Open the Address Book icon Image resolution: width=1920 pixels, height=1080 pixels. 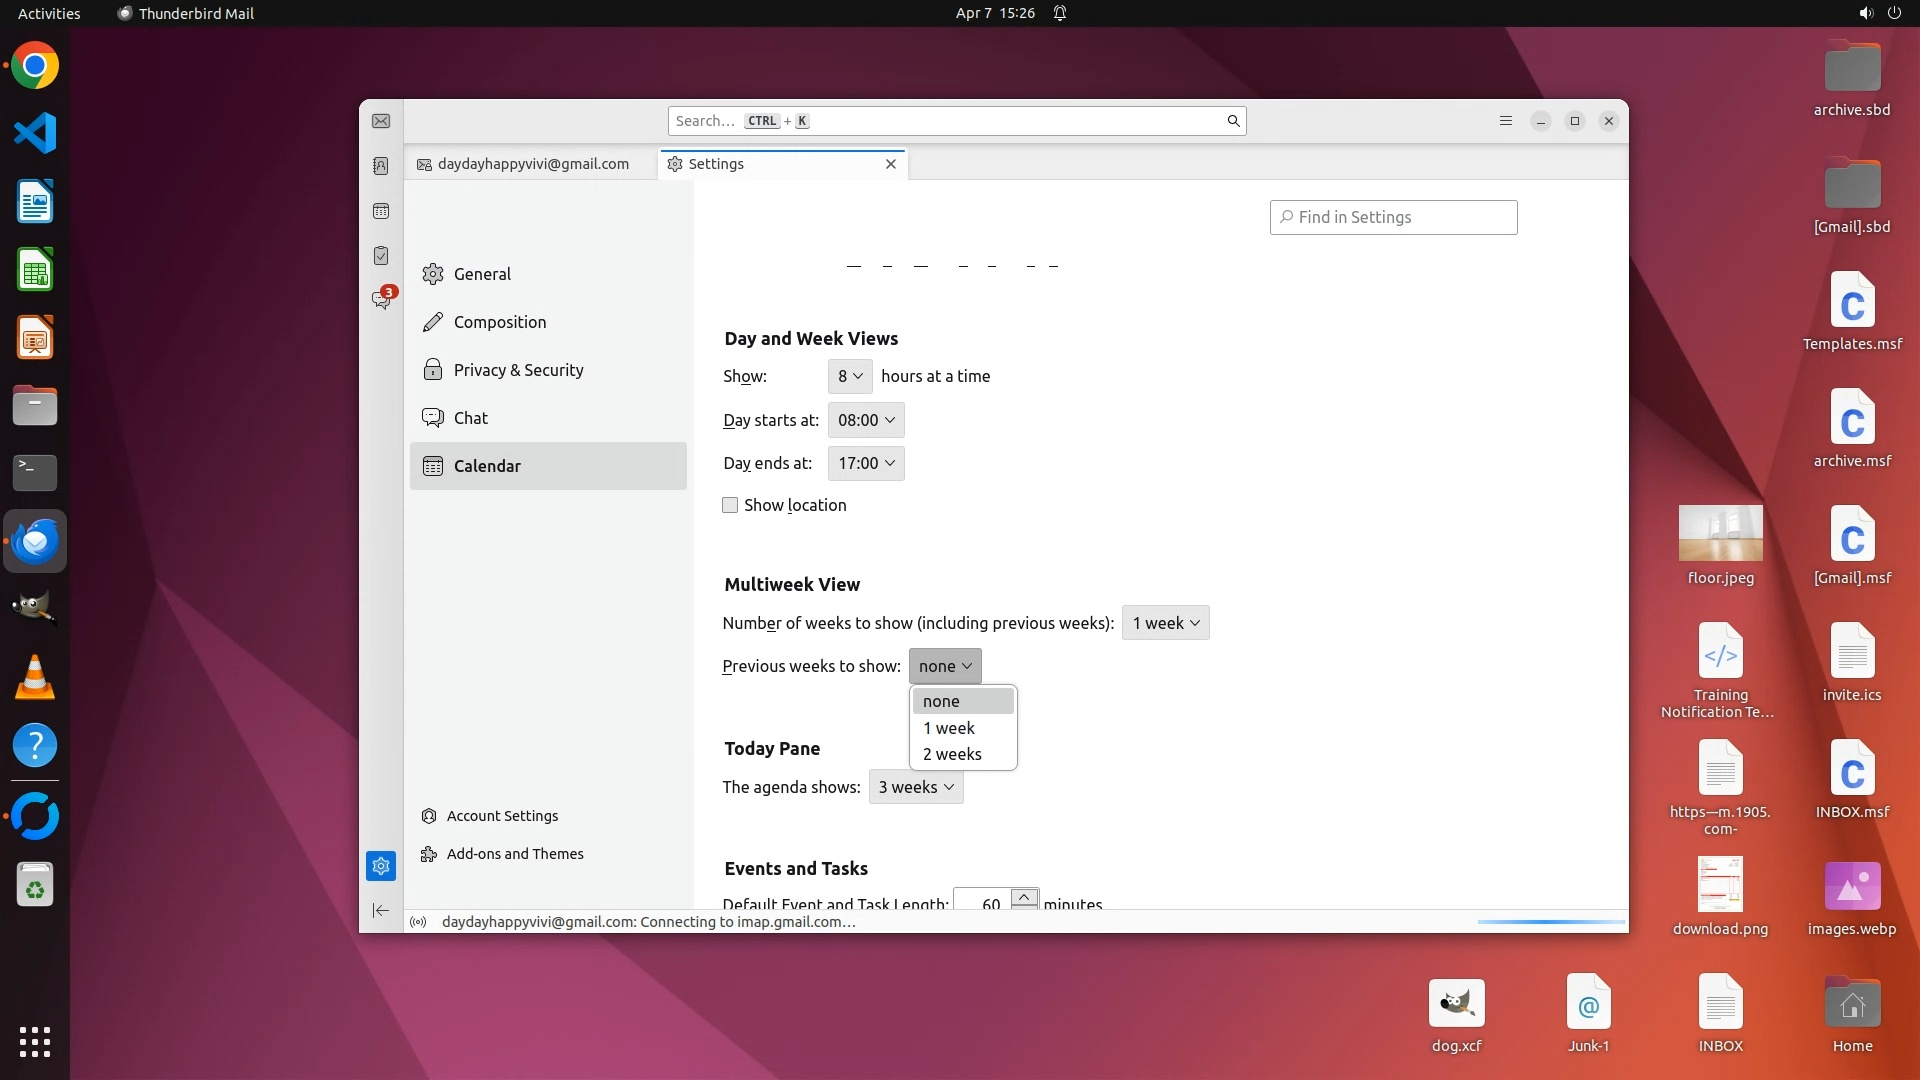point(381,166)
